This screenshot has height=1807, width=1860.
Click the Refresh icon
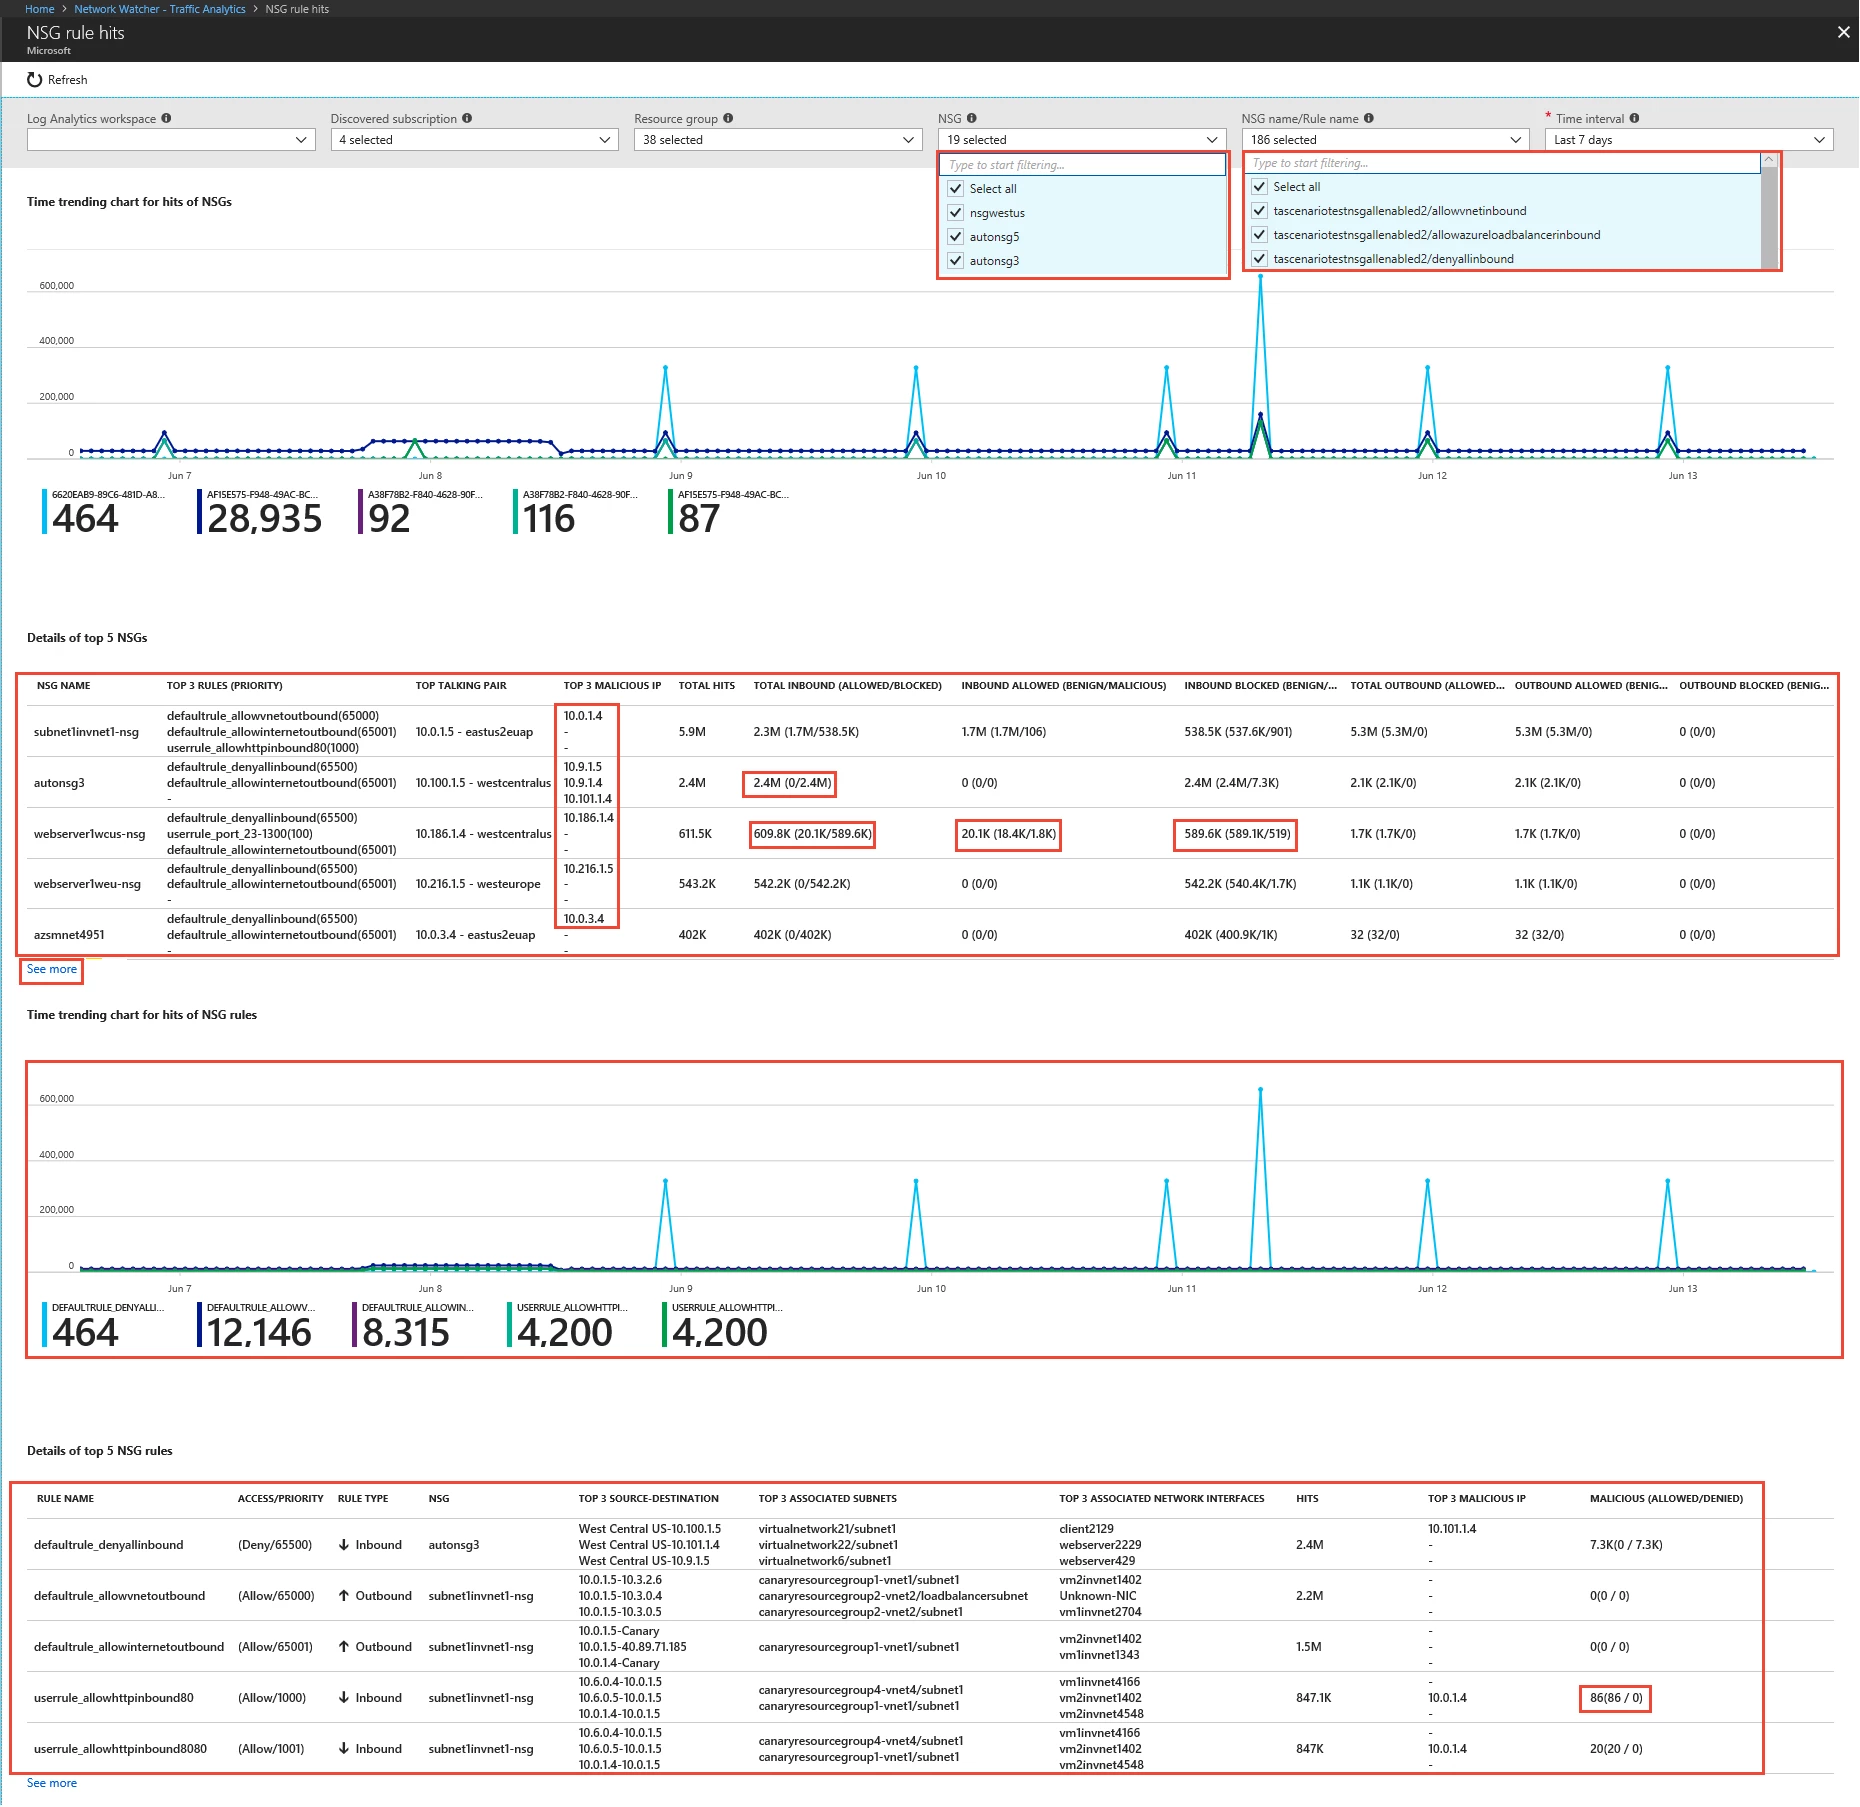click(34, 80)
